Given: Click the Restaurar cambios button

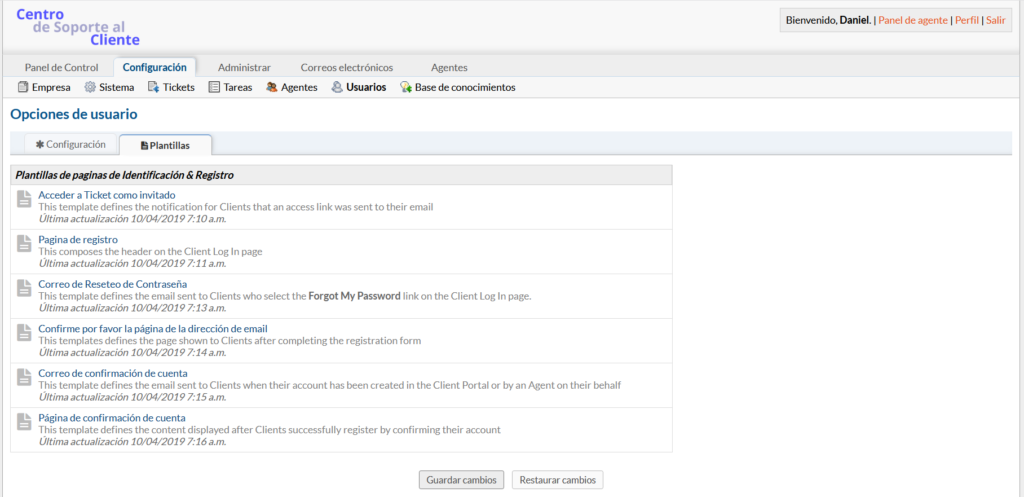Looking at the screenshot, I should [557, 480].
